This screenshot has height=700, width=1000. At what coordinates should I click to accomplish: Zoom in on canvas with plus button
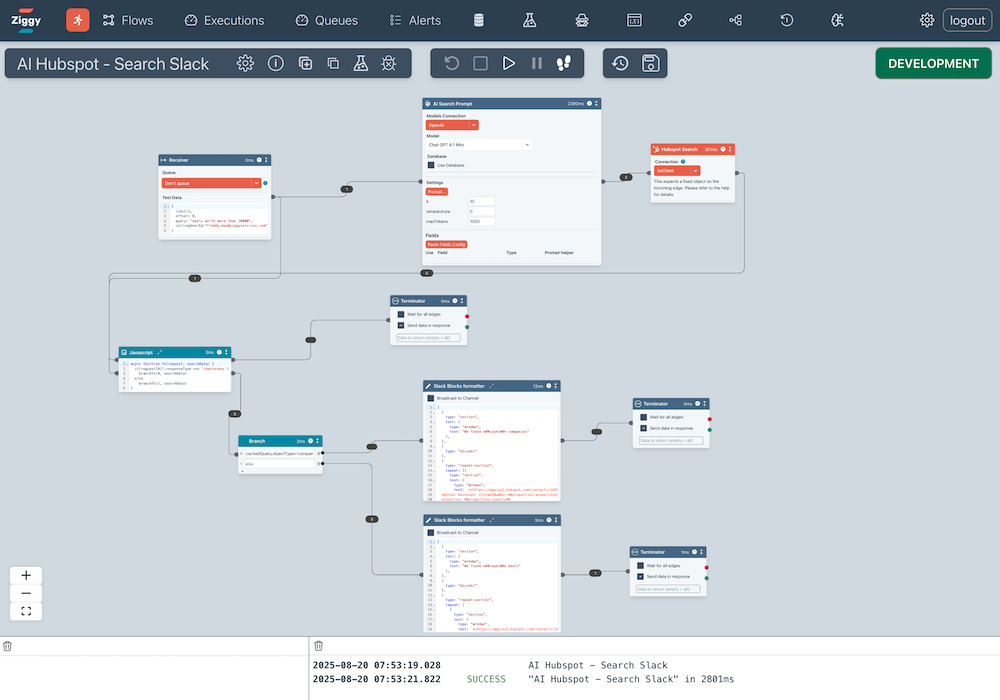pos(26,575)
